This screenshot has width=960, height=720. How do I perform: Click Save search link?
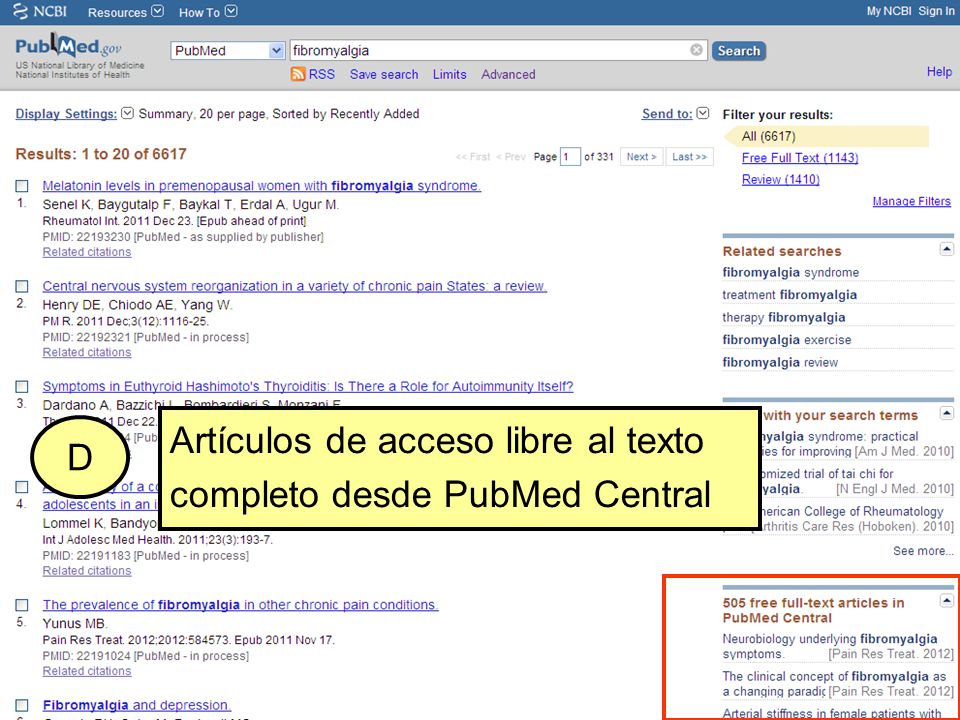(x=384, y=75)
